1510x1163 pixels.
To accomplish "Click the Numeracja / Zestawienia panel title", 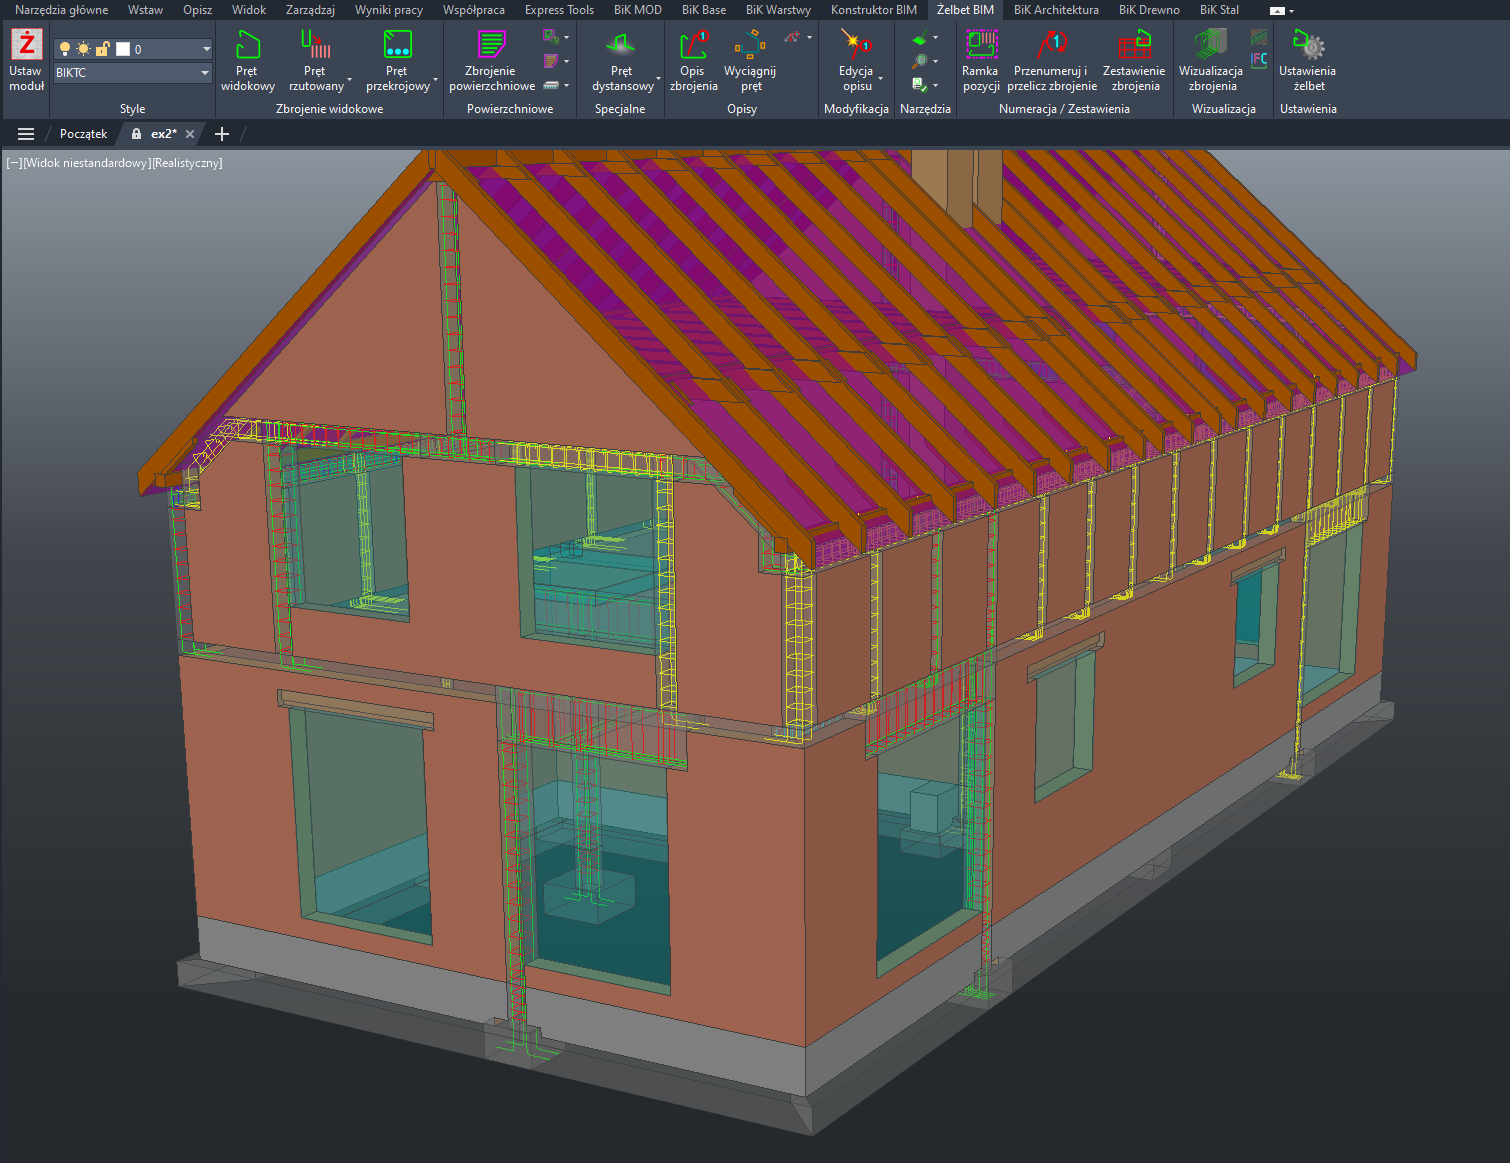I will pyautogui.click(x=1064, y=109).
